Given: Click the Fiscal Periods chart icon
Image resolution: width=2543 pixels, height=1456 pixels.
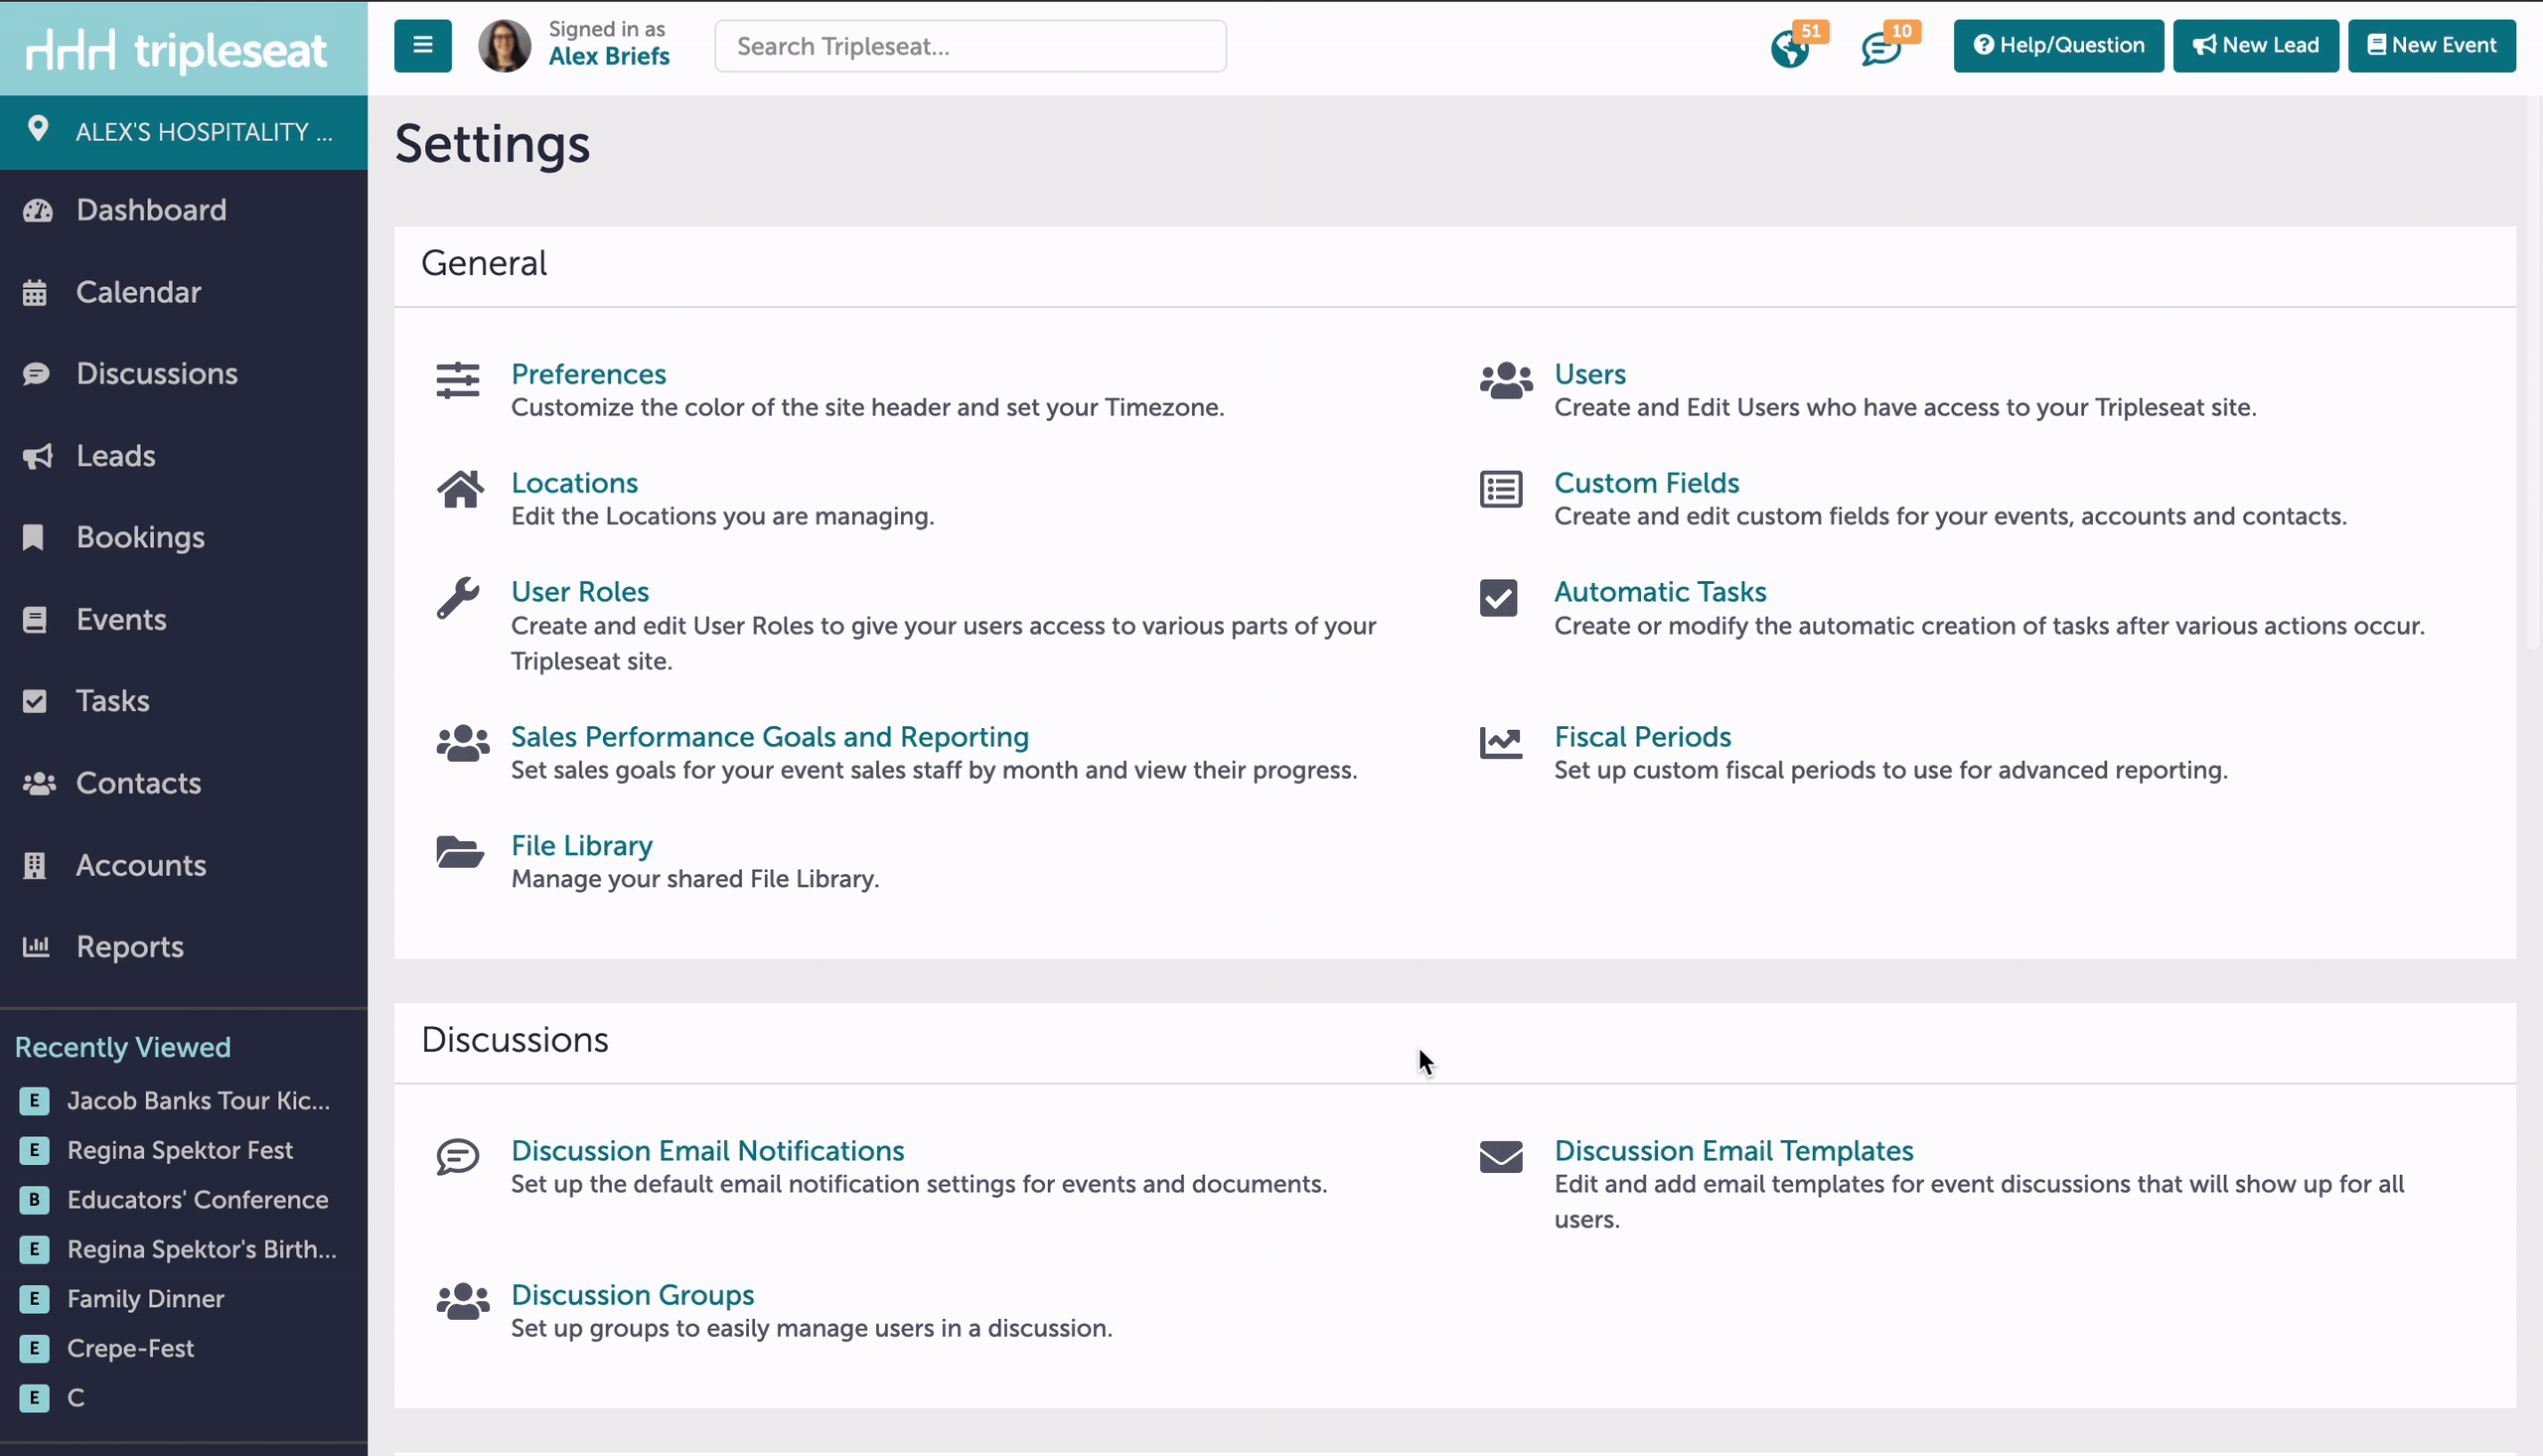Looking at the screenshot, I should pos(1501,744).
